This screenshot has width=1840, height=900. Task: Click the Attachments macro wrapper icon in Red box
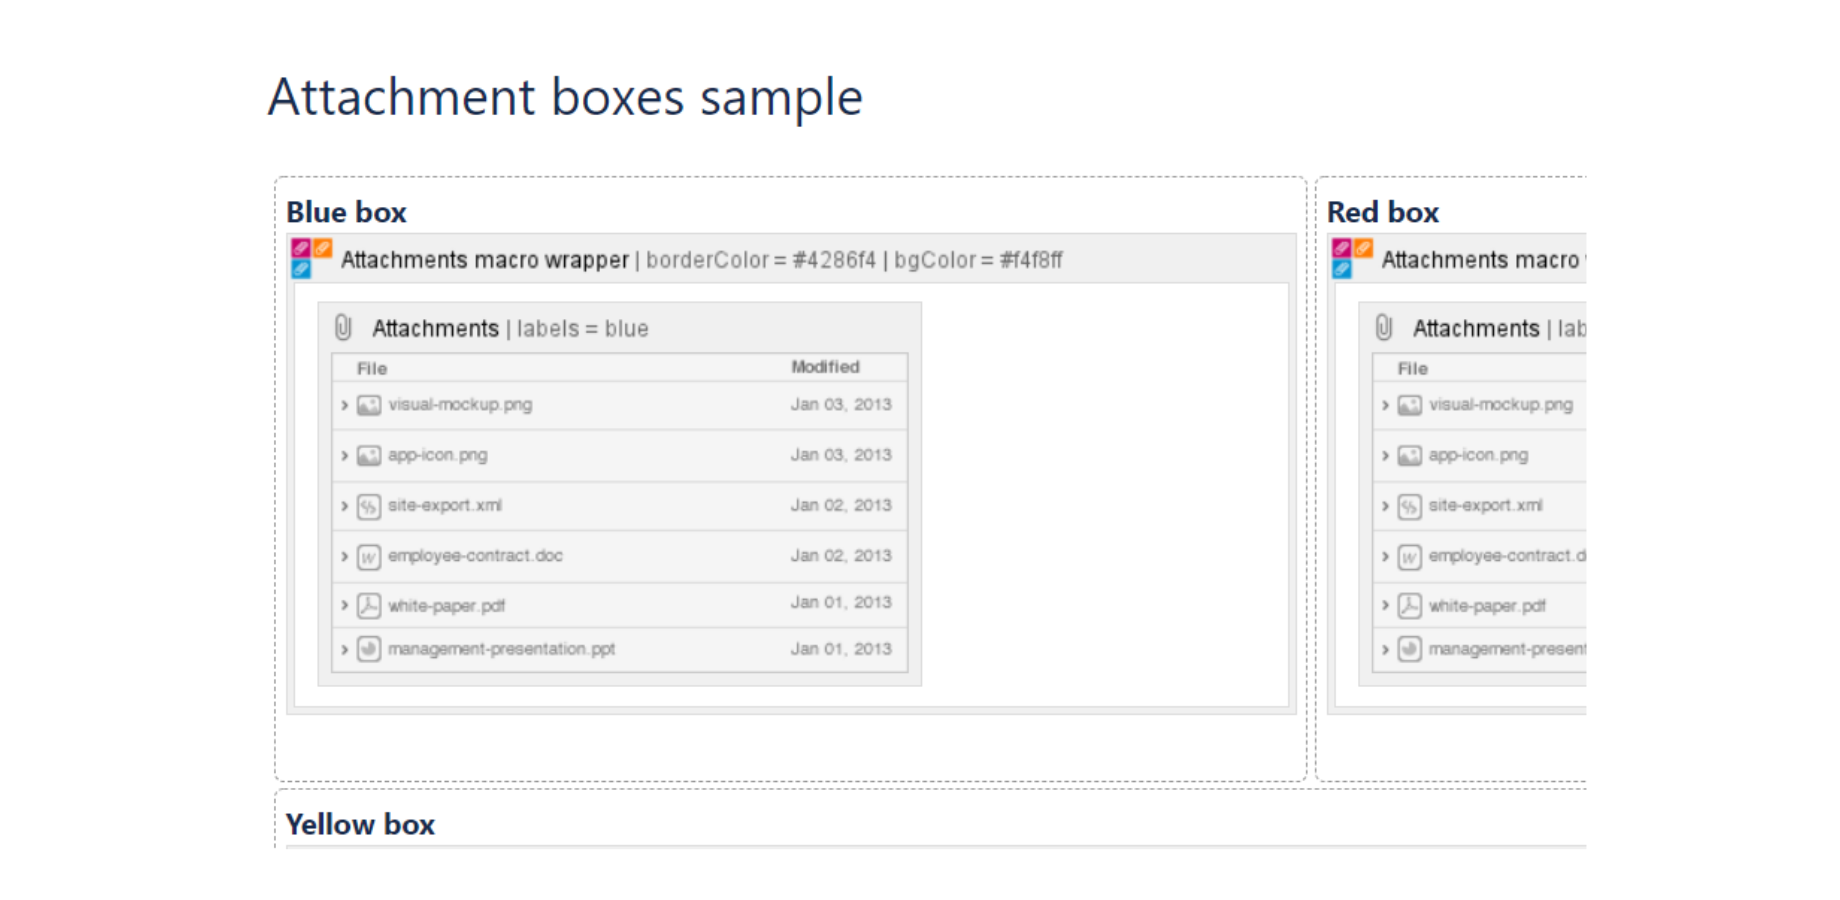pyautogui.click(x=1352, y=258)
